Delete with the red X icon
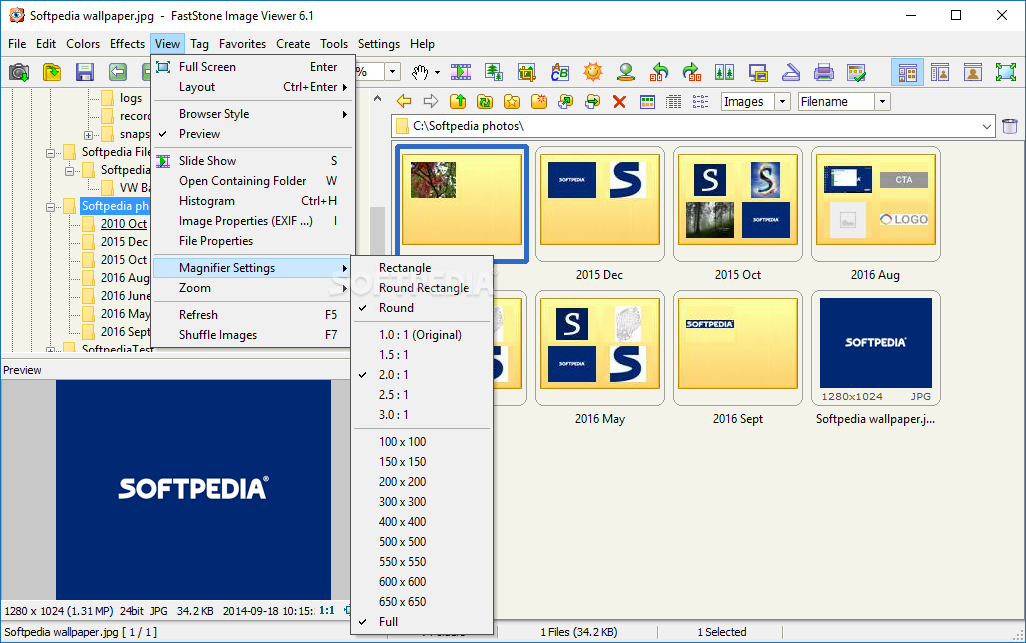The image size is (1026, 643). 619,101
